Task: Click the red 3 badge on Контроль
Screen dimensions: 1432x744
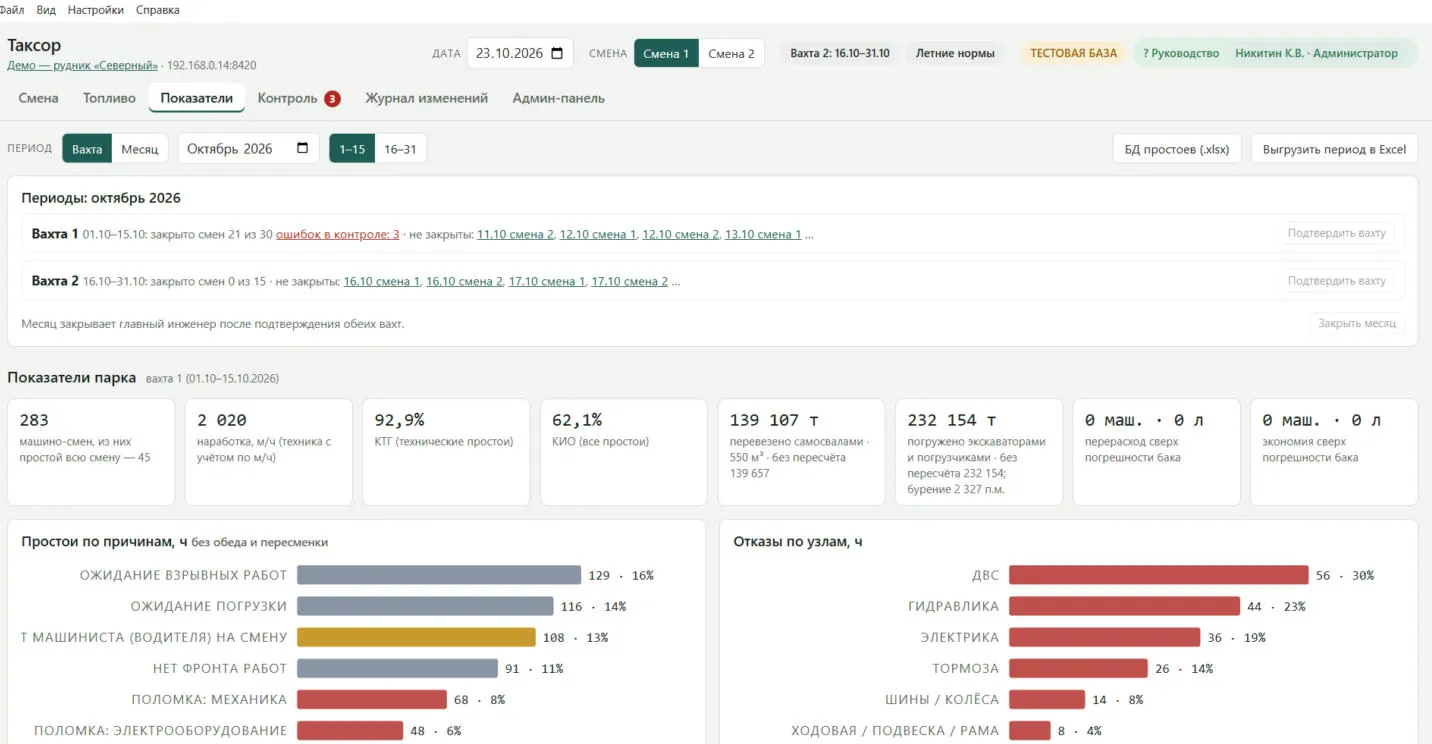Action: coord(332,98)
